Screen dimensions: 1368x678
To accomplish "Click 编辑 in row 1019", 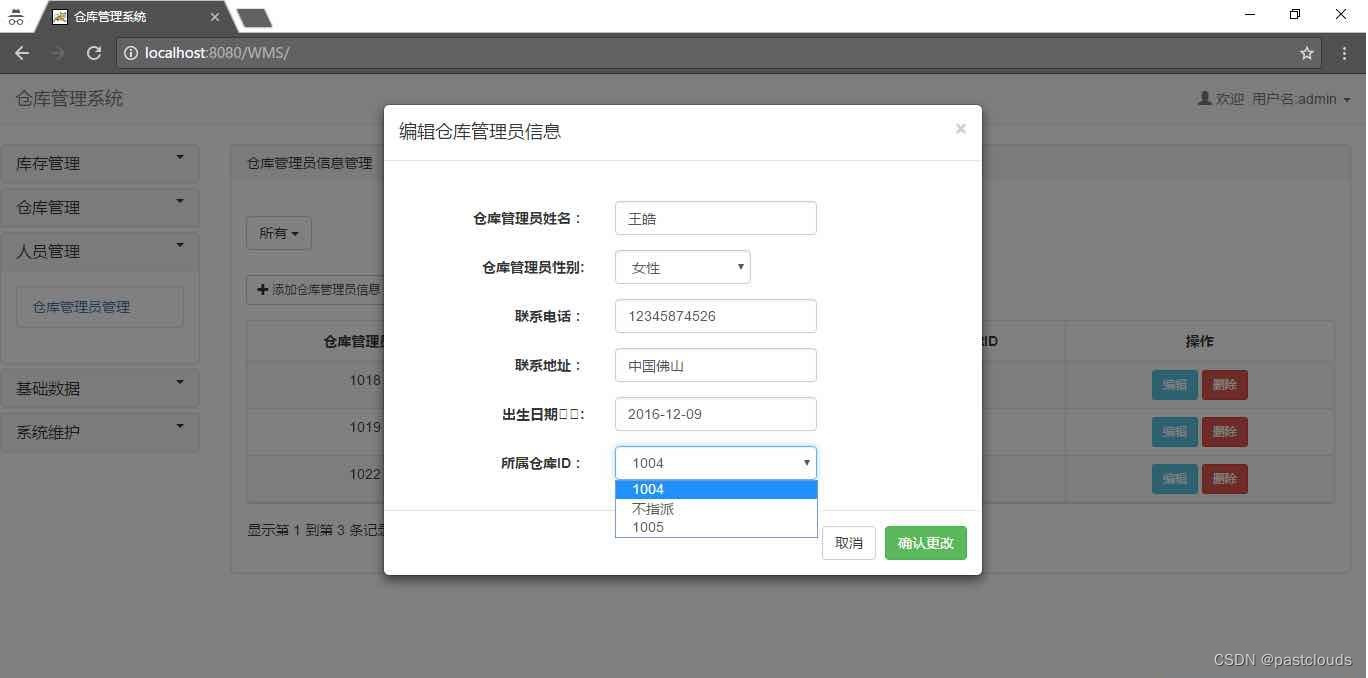I will 1175,432.
